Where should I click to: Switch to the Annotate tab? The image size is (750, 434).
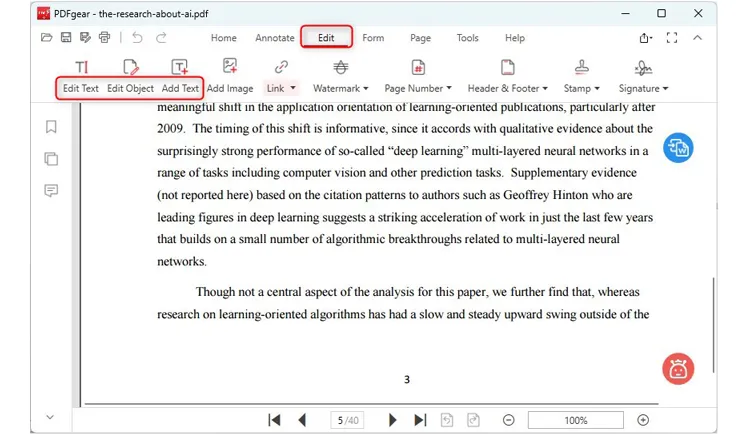click(275, 38)
